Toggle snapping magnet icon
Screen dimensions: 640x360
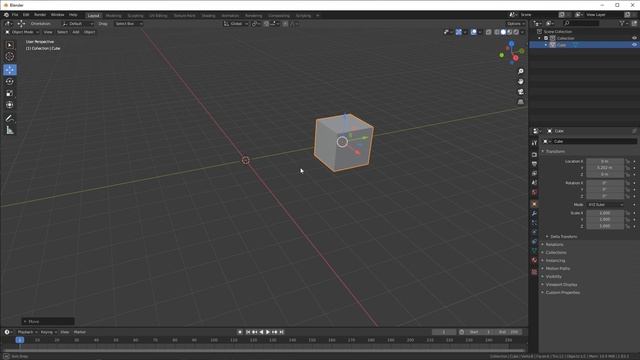(266, 24)
